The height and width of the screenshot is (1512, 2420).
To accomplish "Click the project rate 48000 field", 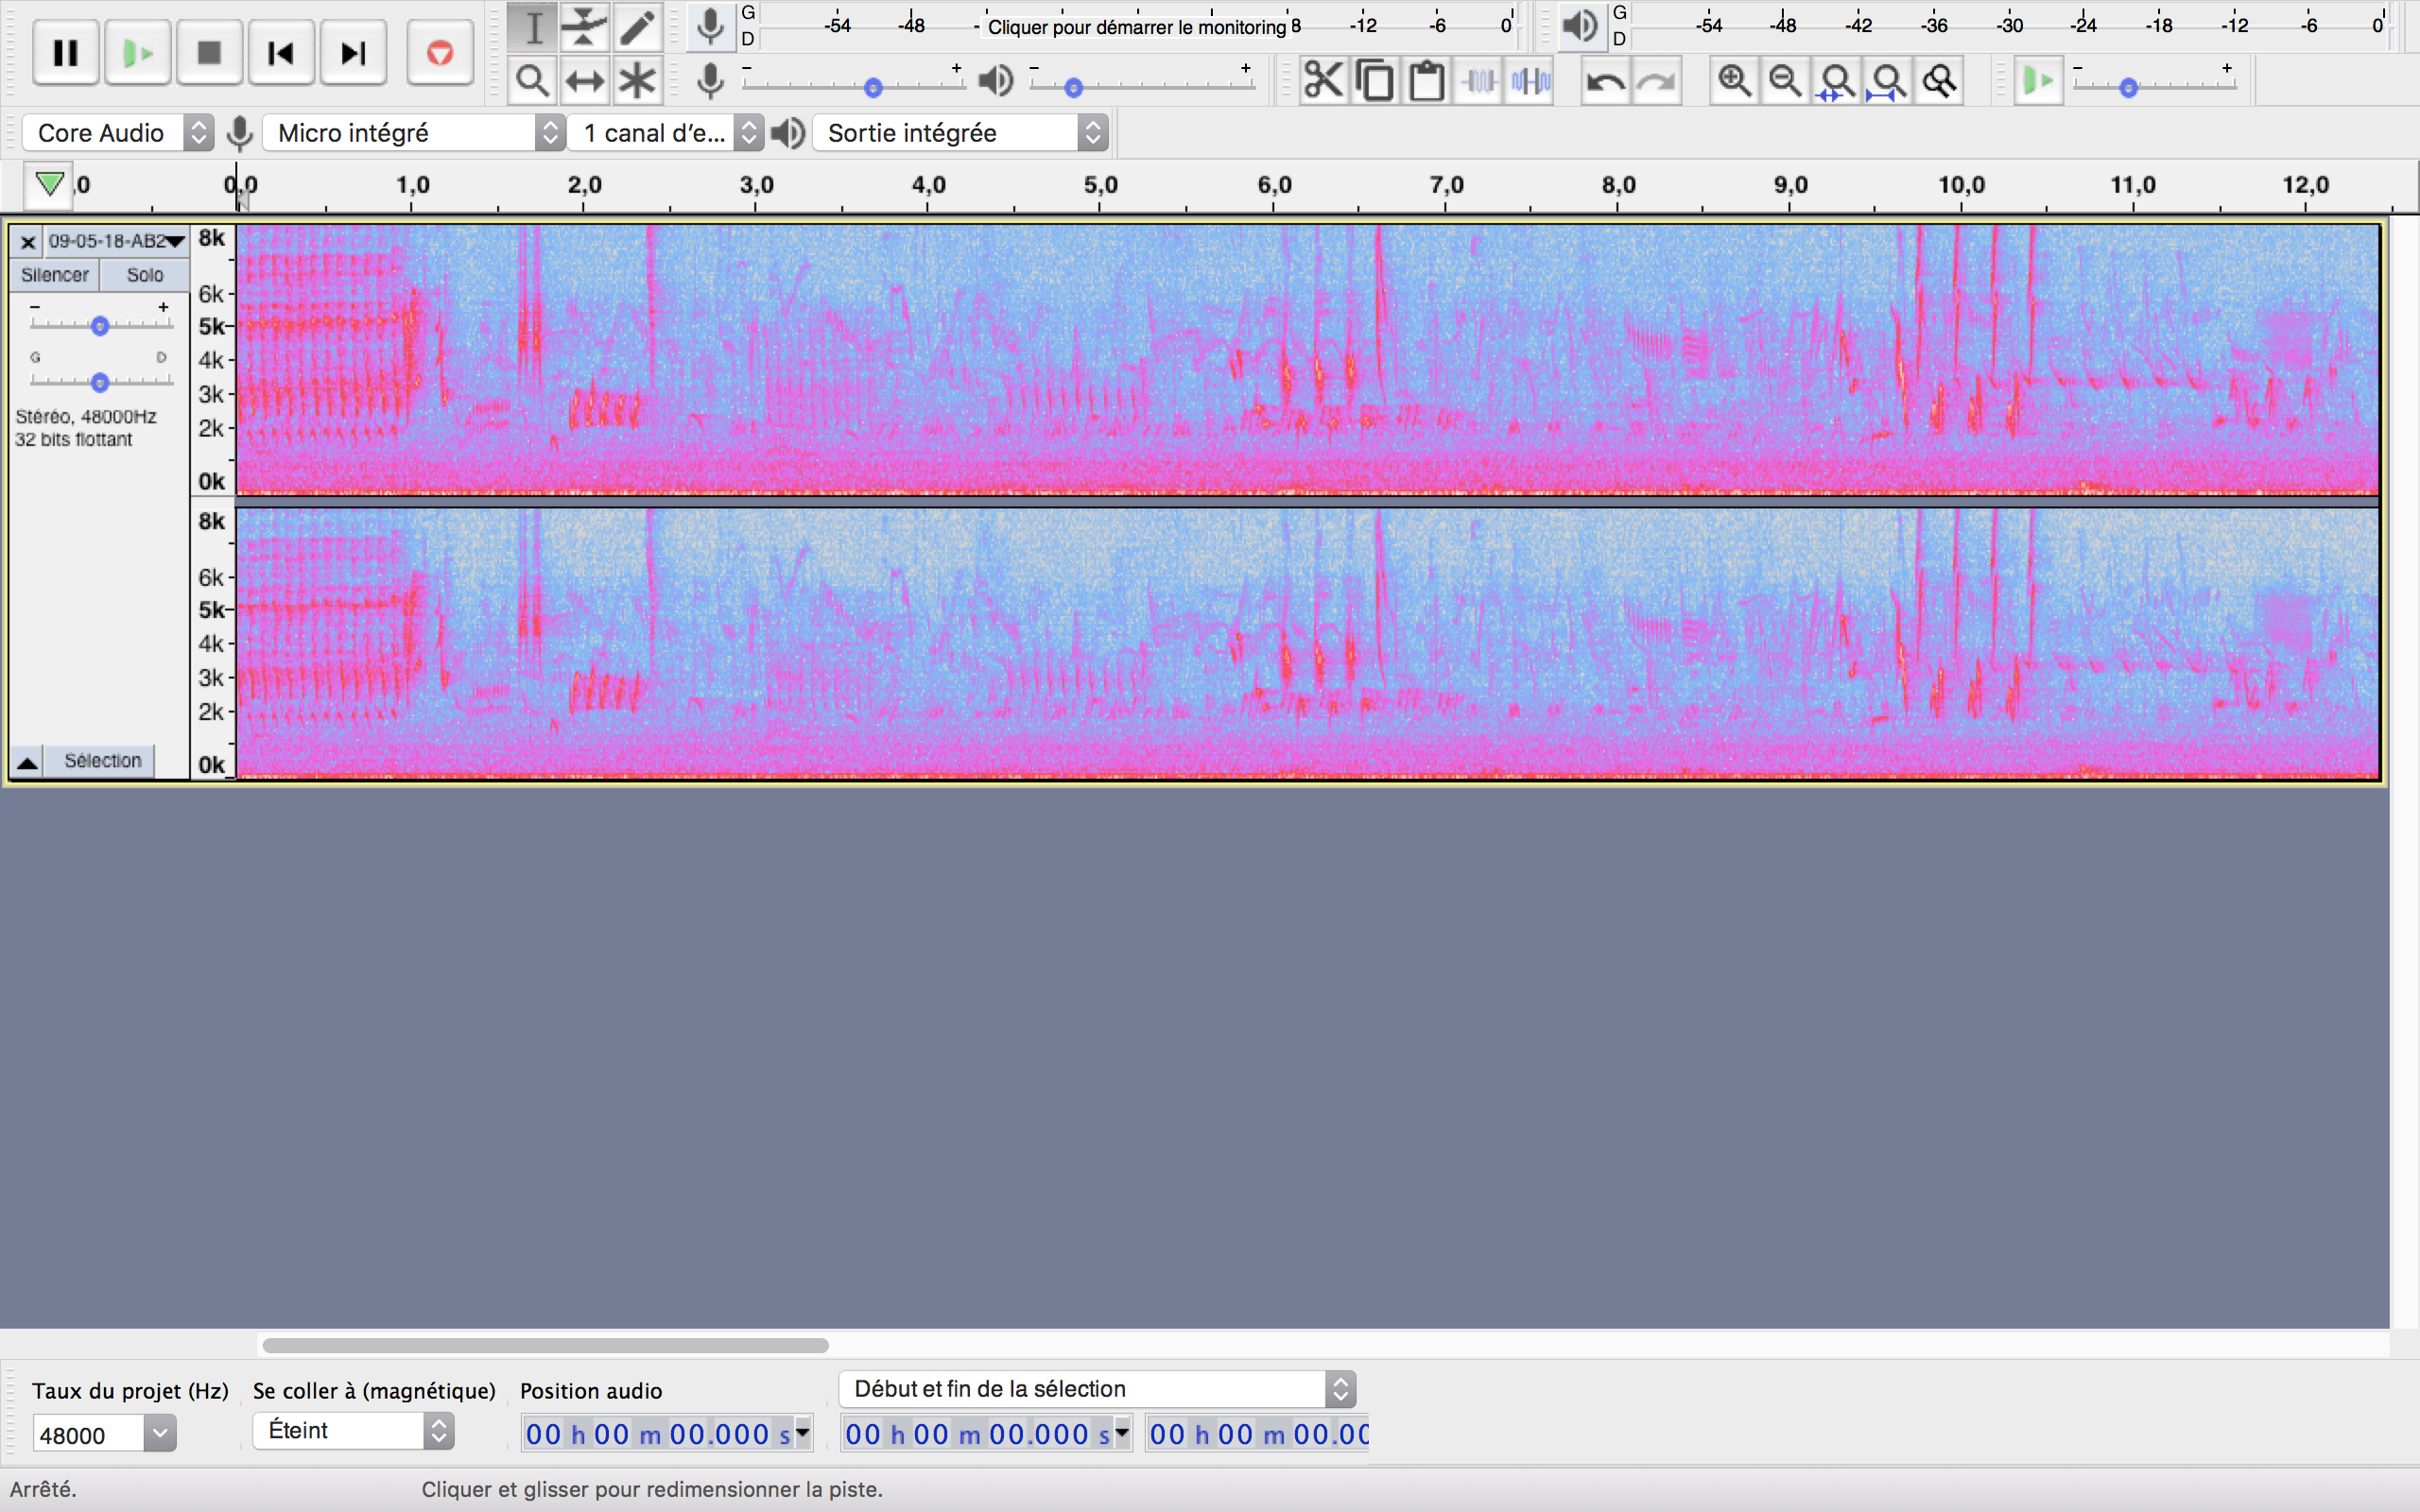I will (x=88, y=1435).
